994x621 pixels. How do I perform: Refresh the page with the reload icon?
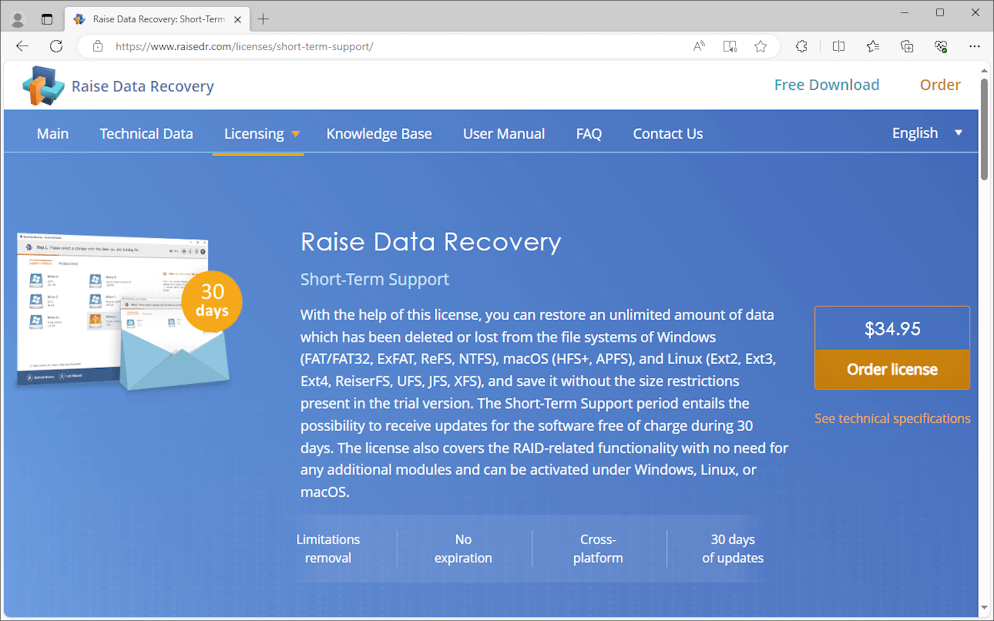(56, 46)
